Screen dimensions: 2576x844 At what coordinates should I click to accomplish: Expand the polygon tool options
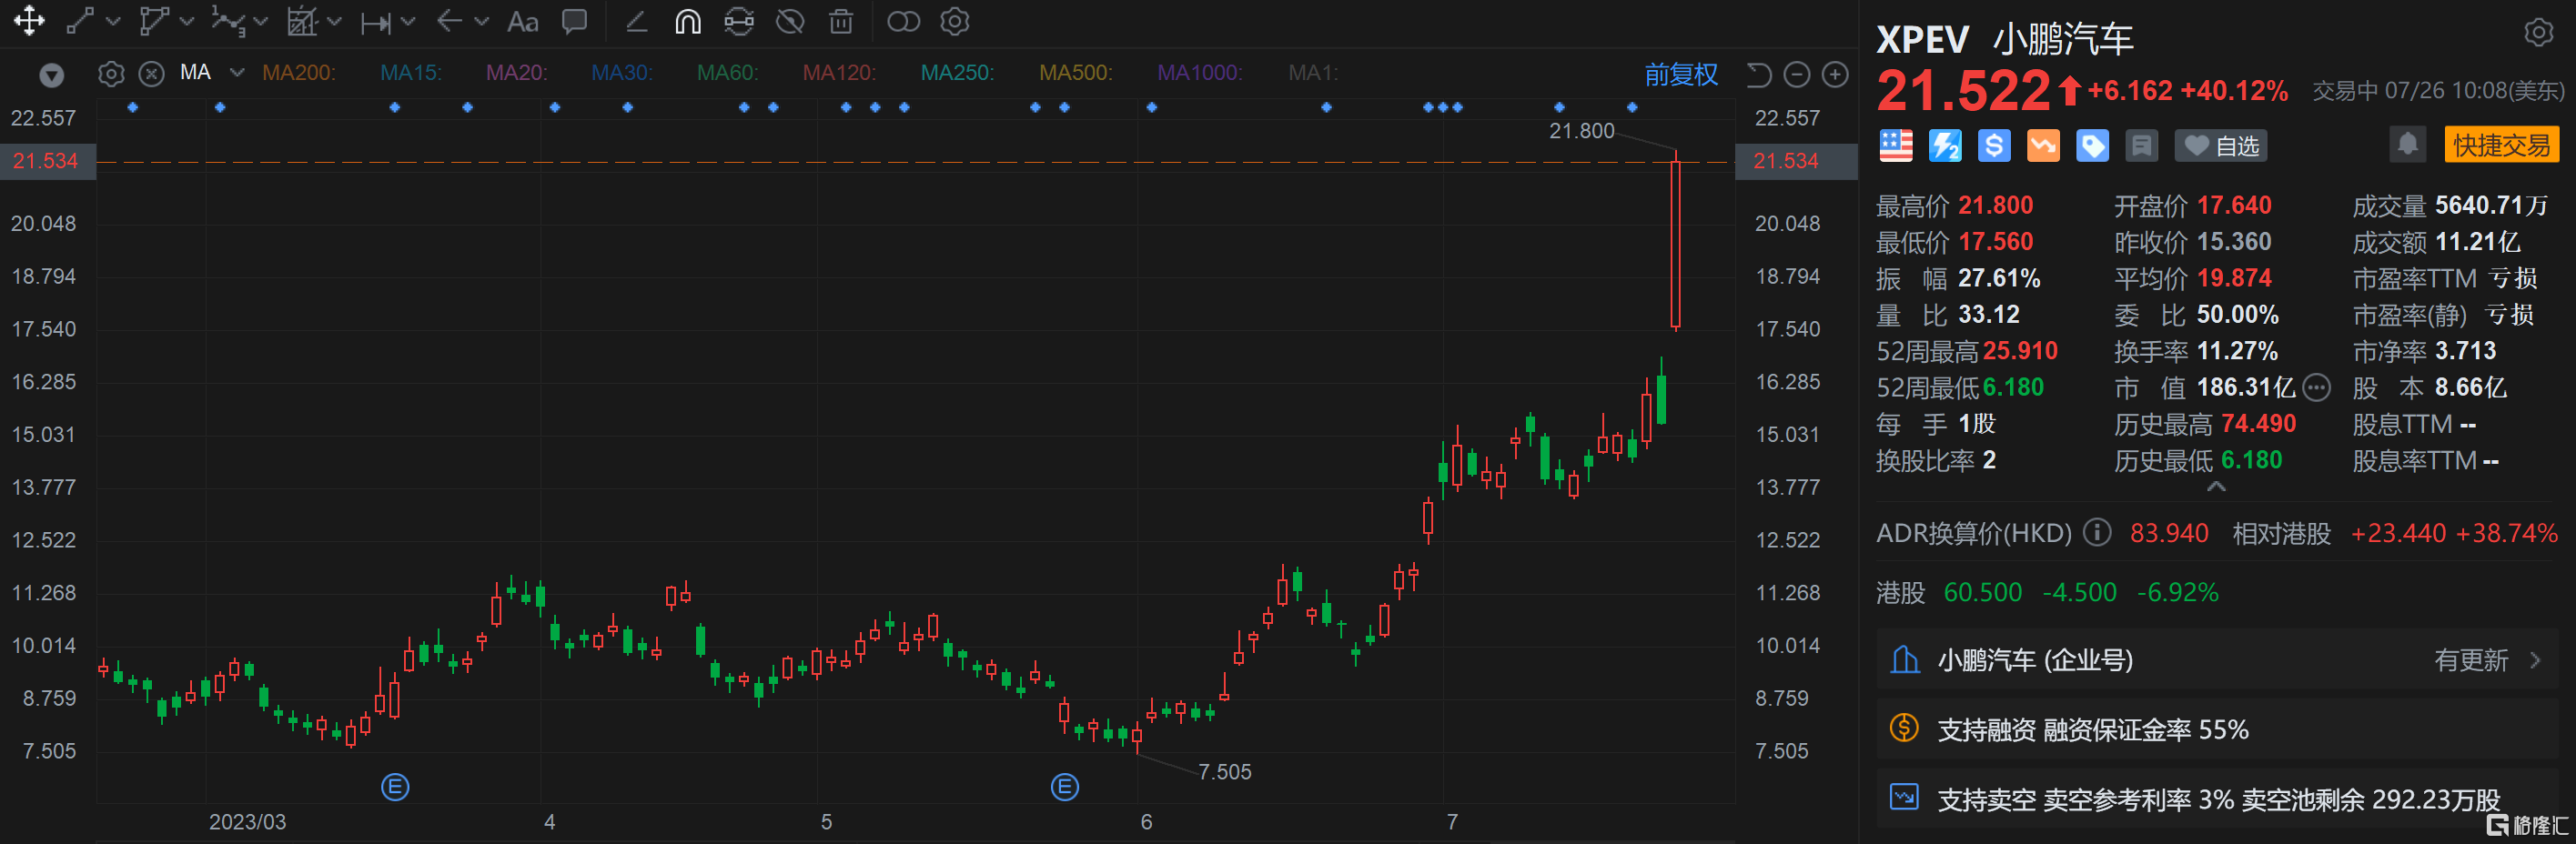pyautogui.click(x=187, y=21)
